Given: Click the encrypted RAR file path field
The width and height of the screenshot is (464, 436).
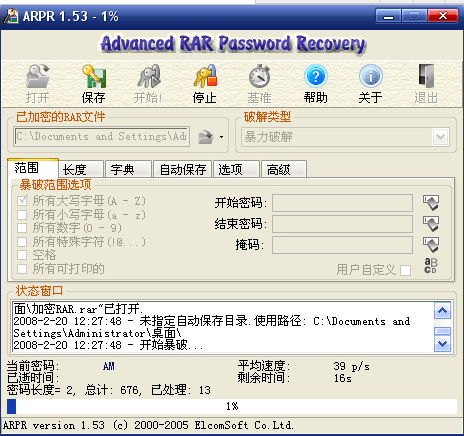Looking at the screenshot, I should click(102, 136).
